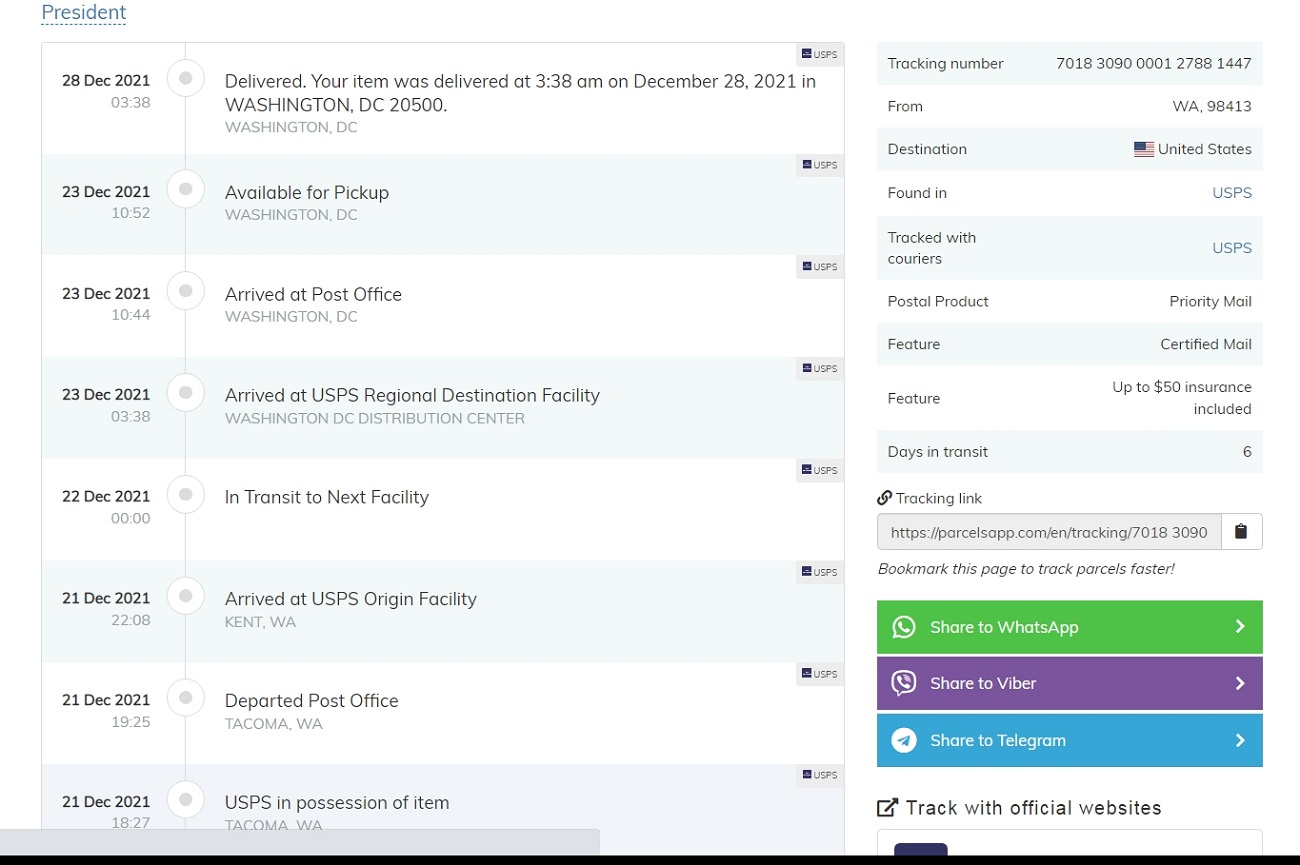
Task: Click the USPS badge on Available for Pickup
Action: click(820, 165)
